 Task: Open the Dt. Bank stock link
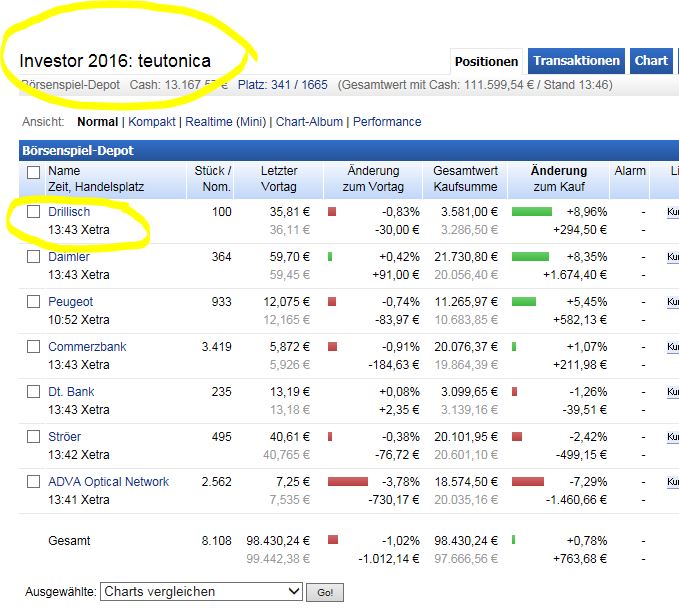(x=71, y=392)
